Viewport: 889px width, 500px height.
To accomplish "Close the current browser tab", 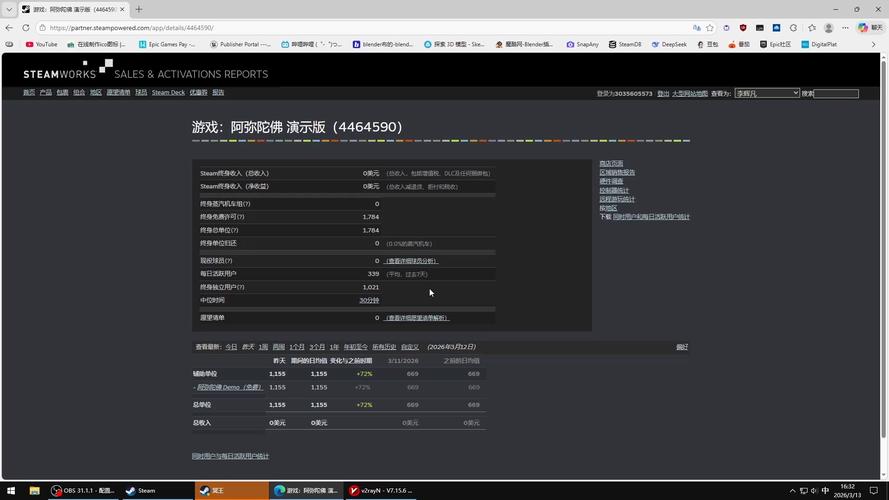I will point(122,10).
